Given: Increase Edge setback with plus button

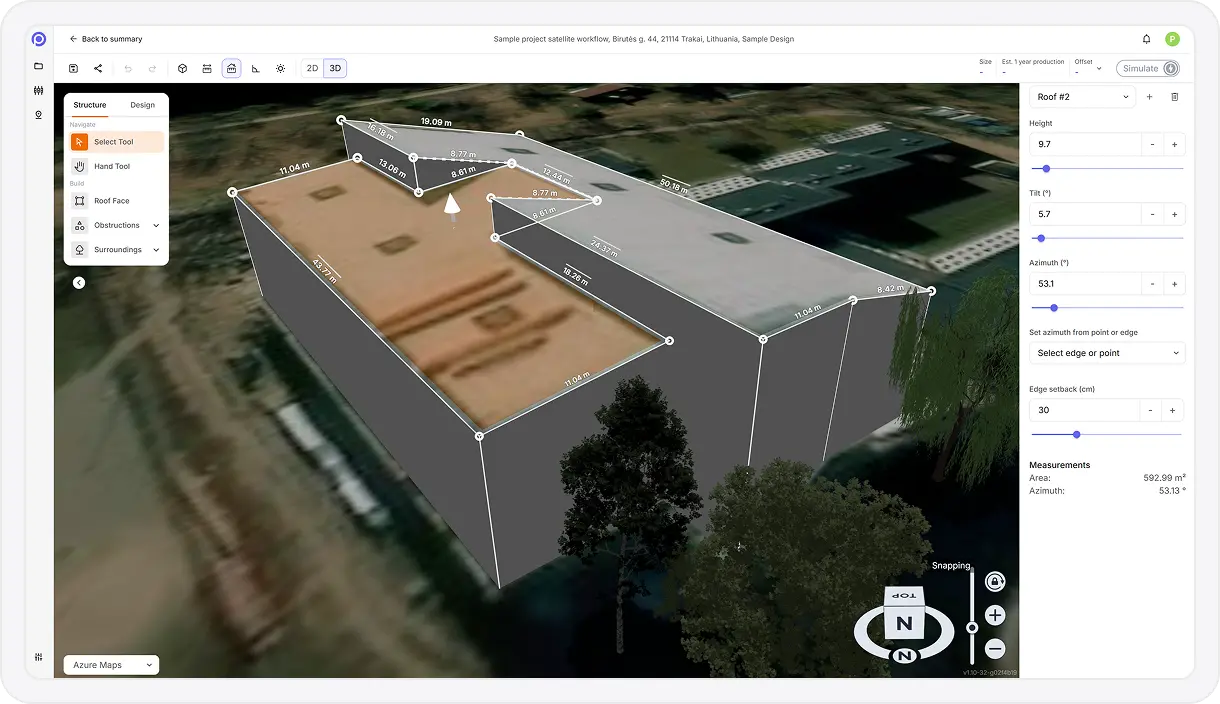Looking at the screenshot, I should point(1174,410).
